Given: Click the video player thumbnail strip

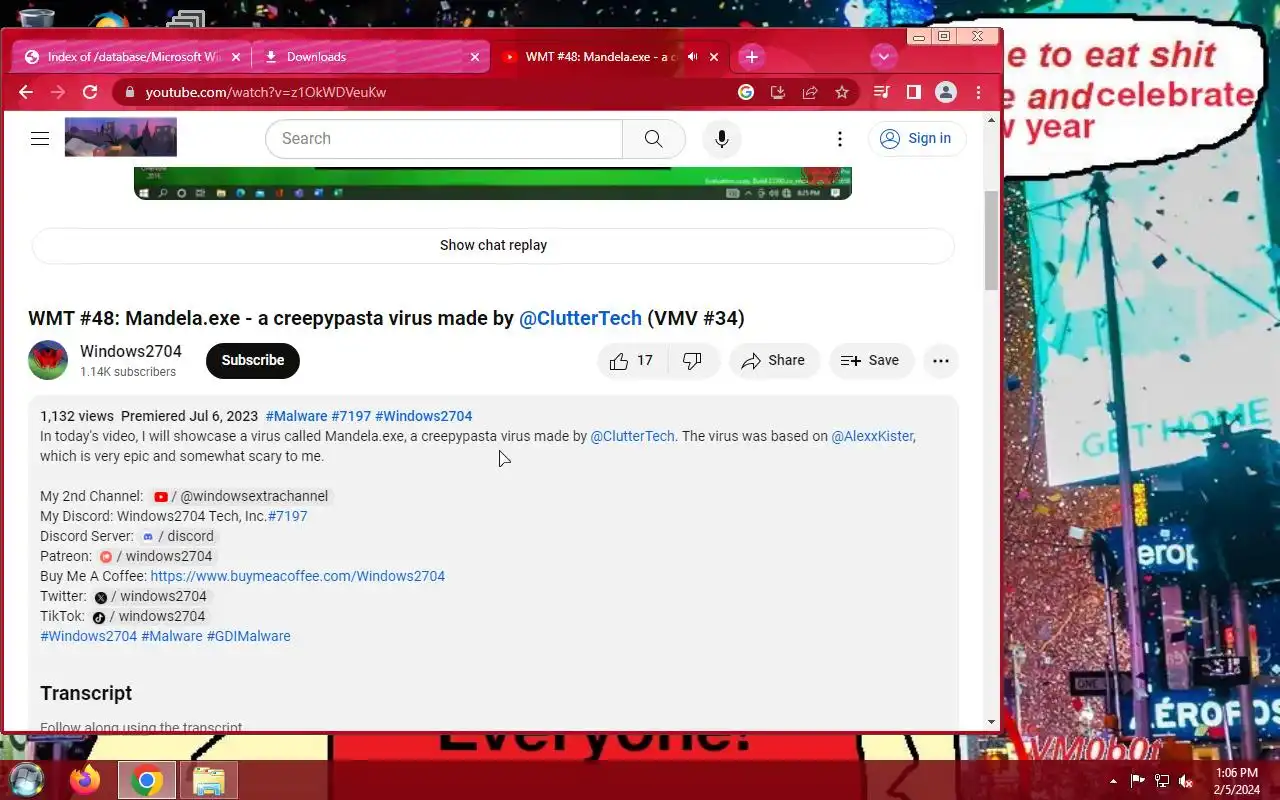Looking at the screenshot, I should (x=493, y=183).
